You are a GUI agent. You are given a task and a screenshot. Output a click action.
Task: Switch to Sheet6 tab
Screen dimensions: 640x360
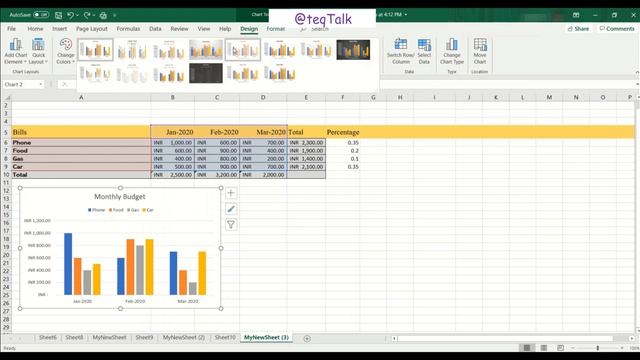pos(48,338)
